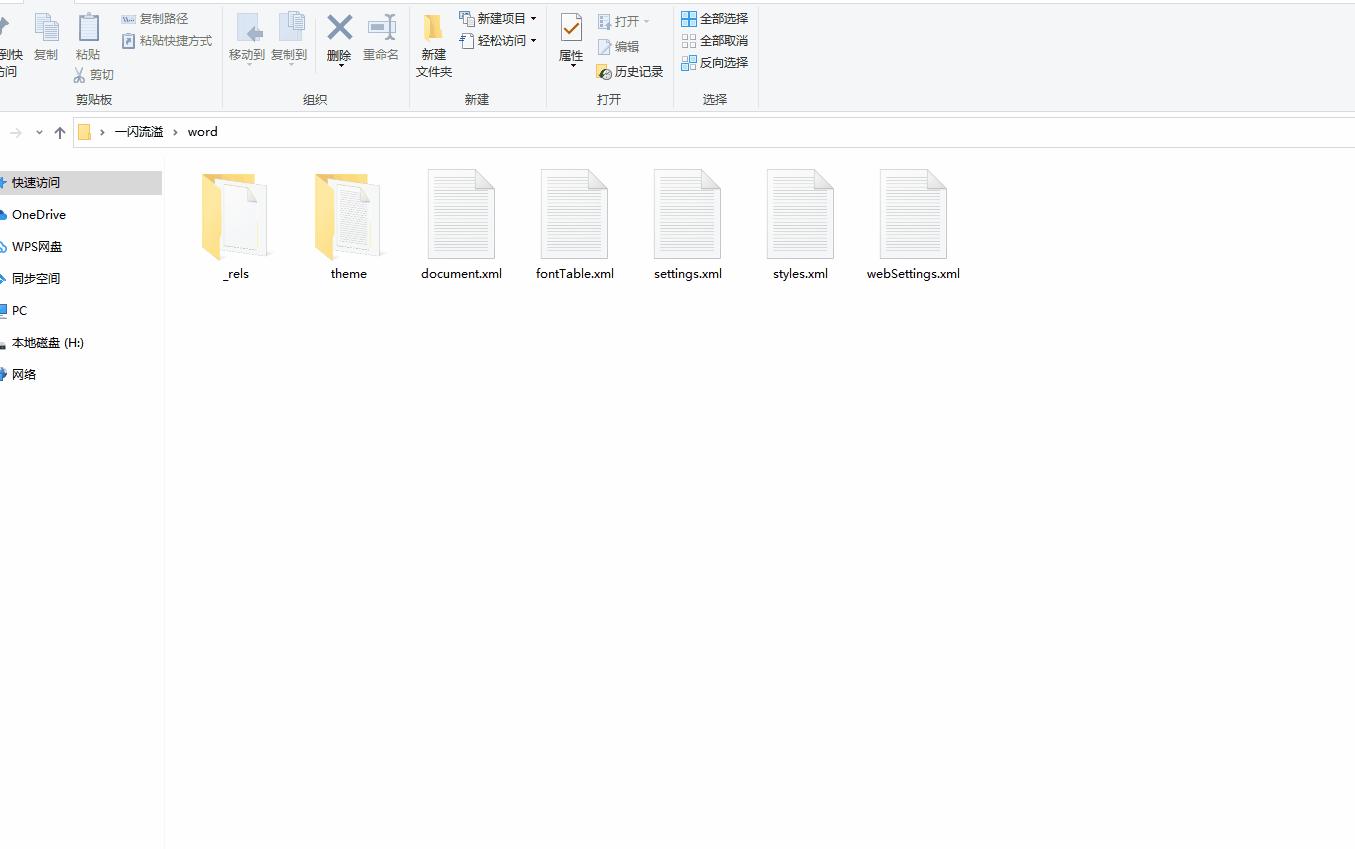Click 反向选择 to invert selection
The width and height of the screenshot is (1355, 849).
714,62
